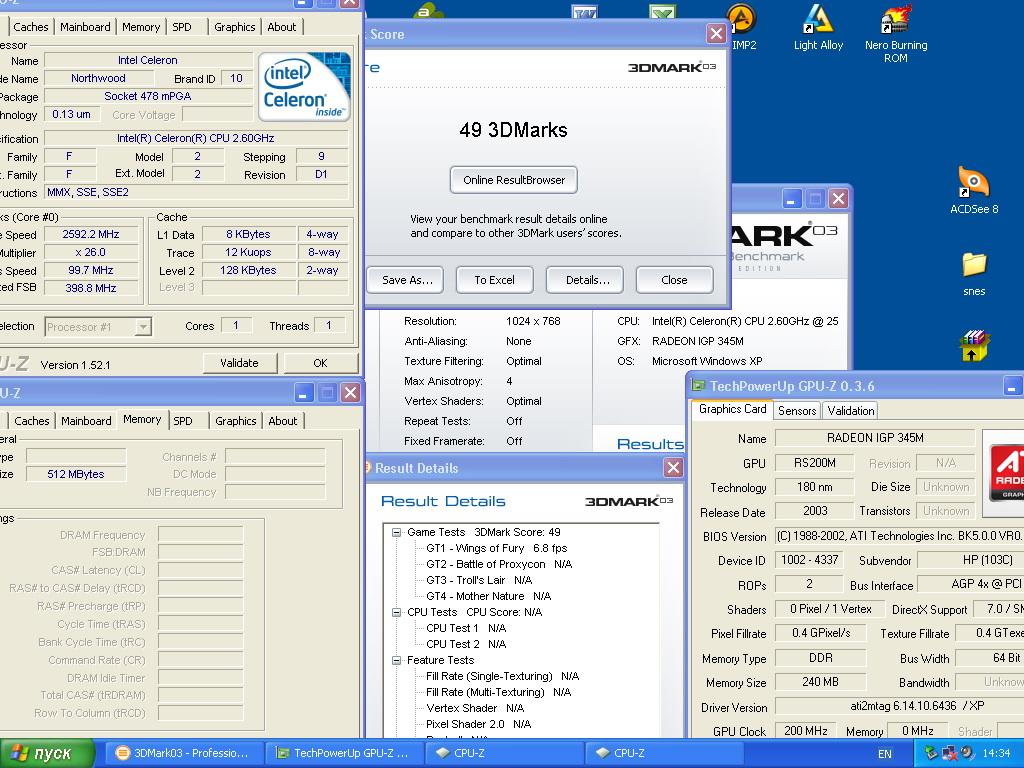Viewport: 1024px width, 768px height.
Task: Click Save As... in score dialog
Action: (407, 280)
